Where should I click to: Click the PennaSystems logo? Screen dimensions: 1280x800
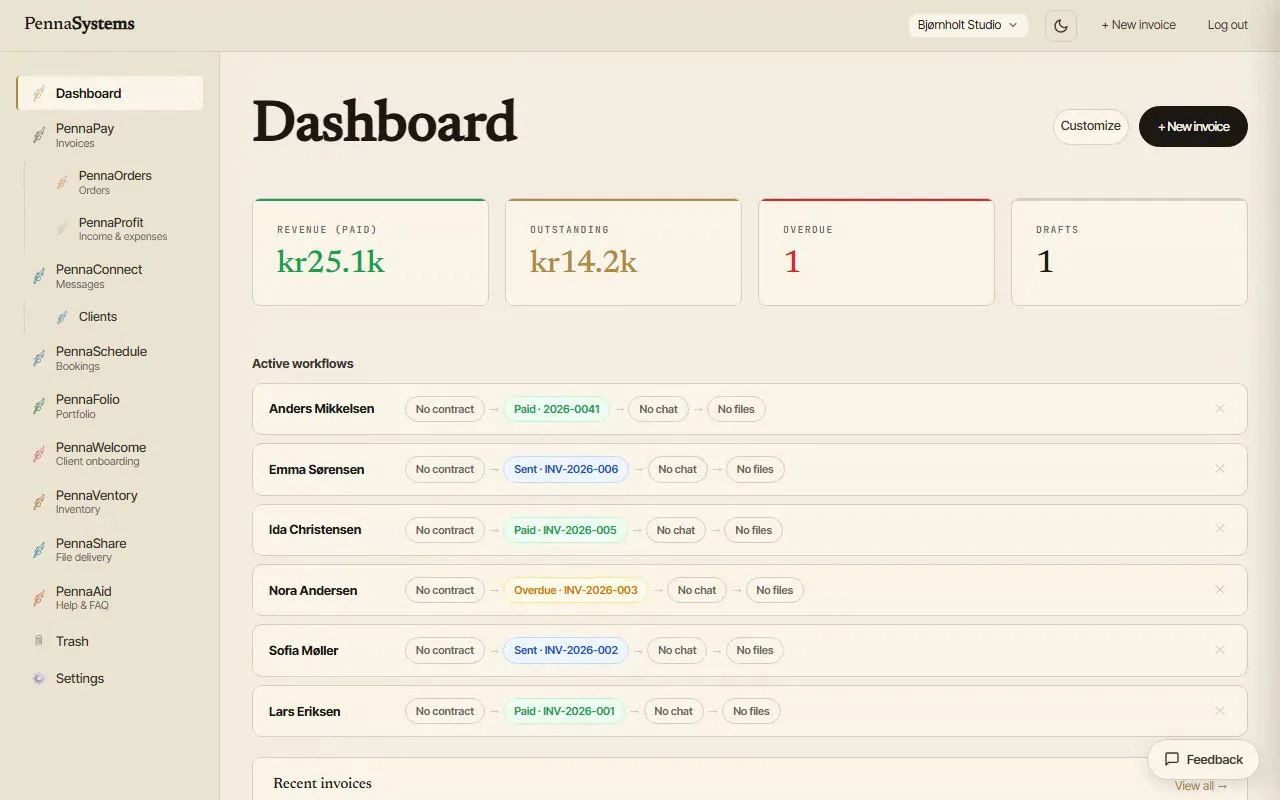pos(79,24)
